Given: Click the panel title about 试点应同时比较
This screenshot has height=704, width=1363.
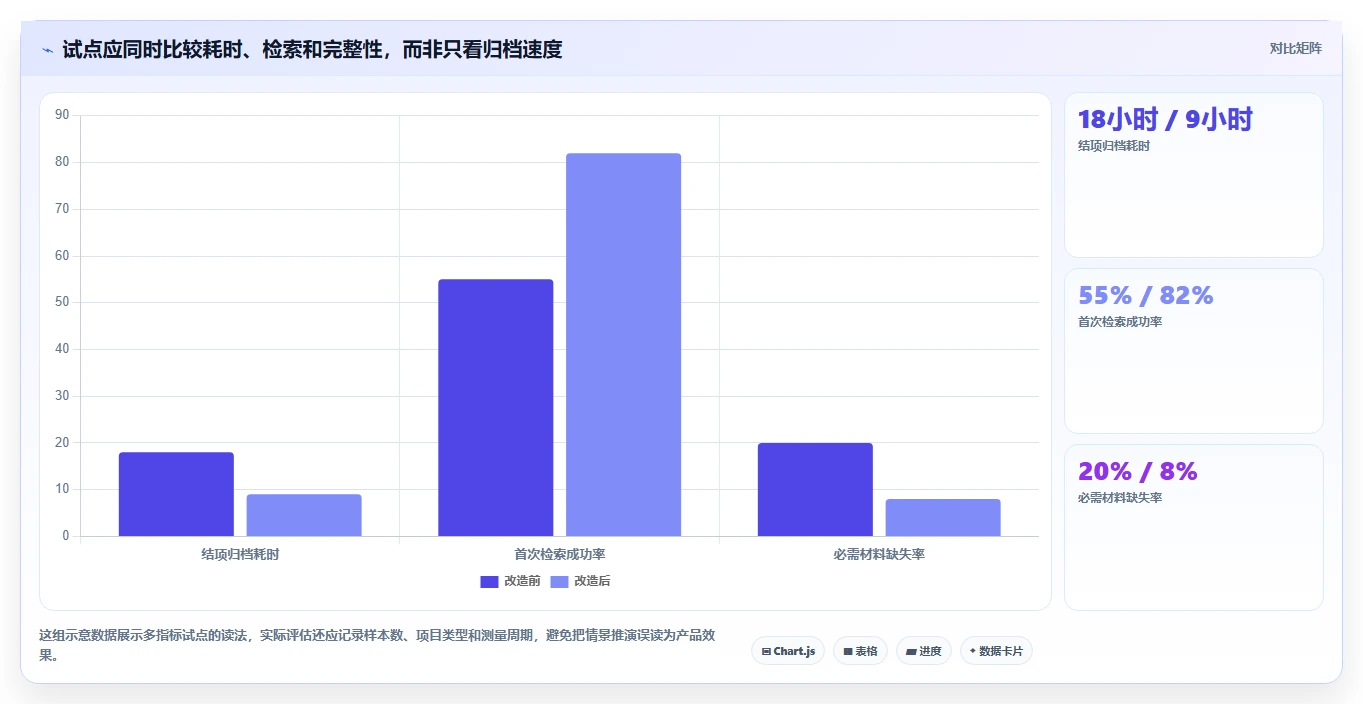Looking at the screenshot, I should click(x=312, y=49).
